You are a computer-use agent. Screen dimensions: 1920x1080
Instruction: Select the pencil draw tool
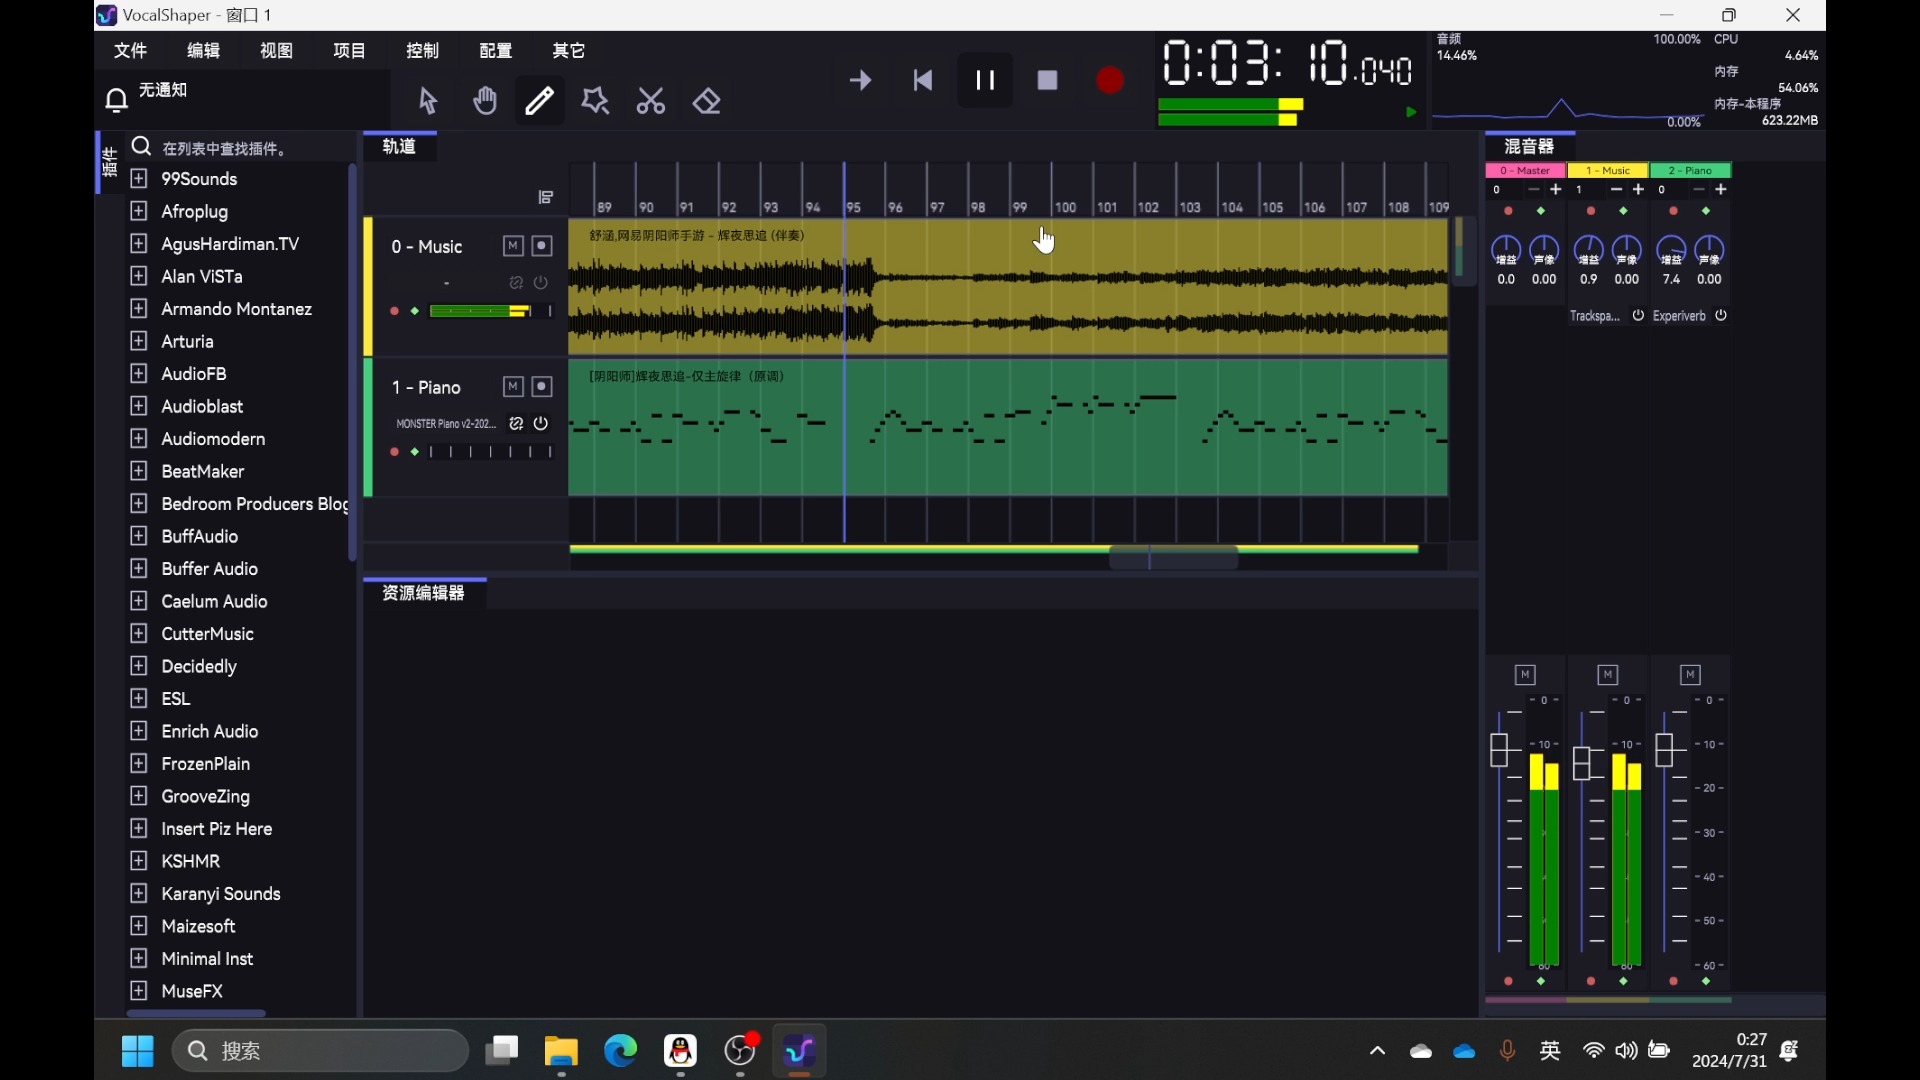[540, 101]
